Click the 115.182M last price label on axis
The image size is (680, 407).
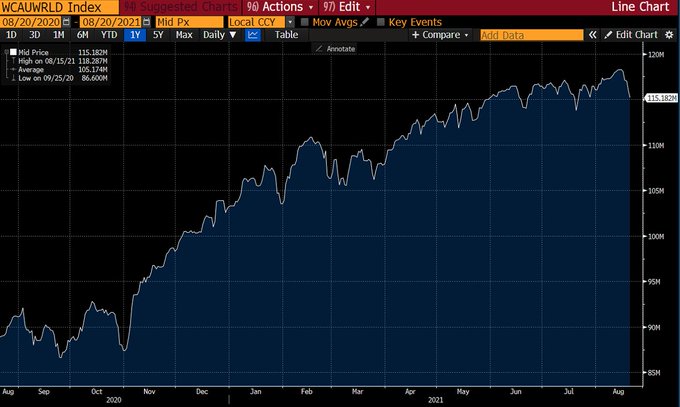[661, 98]
